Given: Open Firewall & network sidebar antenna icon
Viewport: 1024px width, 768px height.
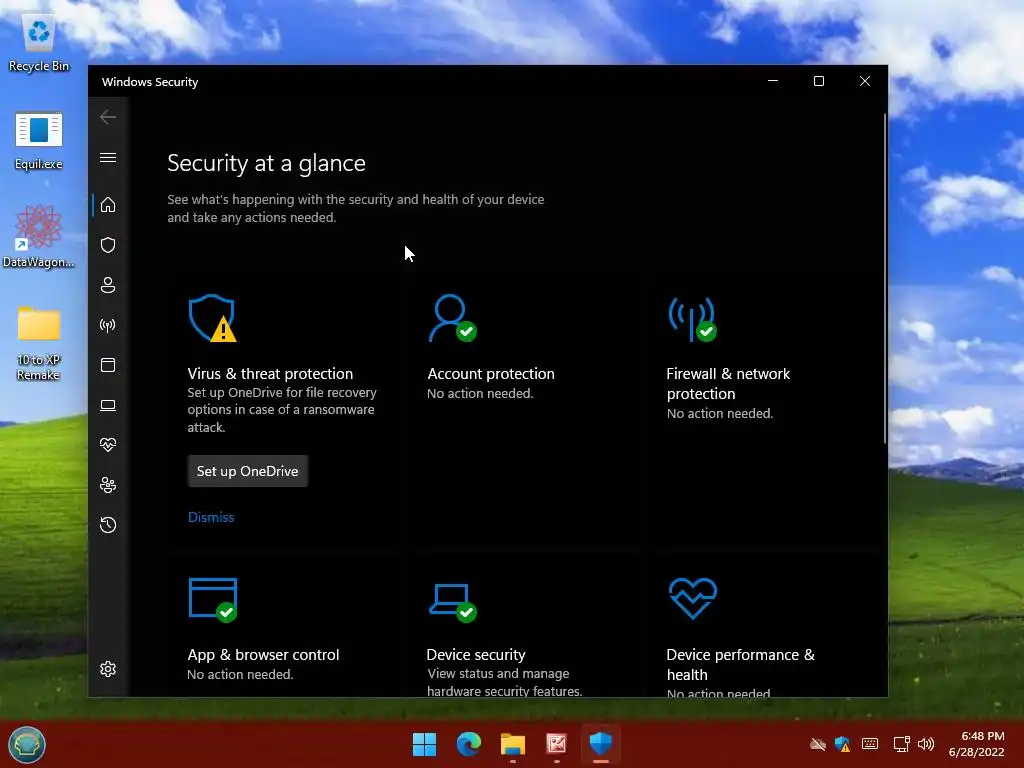Looking at the screenshot, I should pyautogui.click(x=108, y=325).
